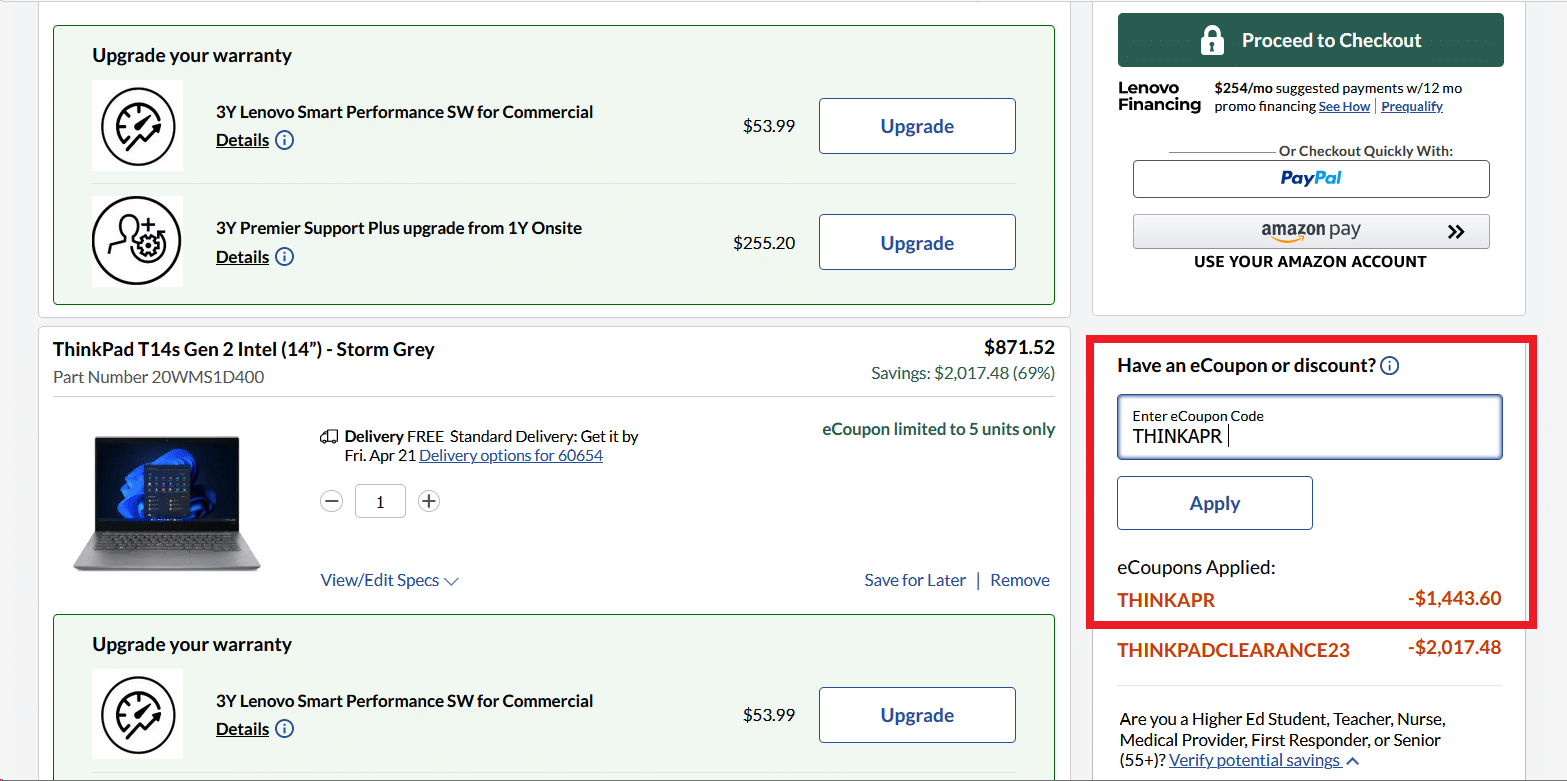Click the lock icon on Proceed to Checkout
The height and width of the screenshot is (781, 1567).
(x=1213, y=40)
